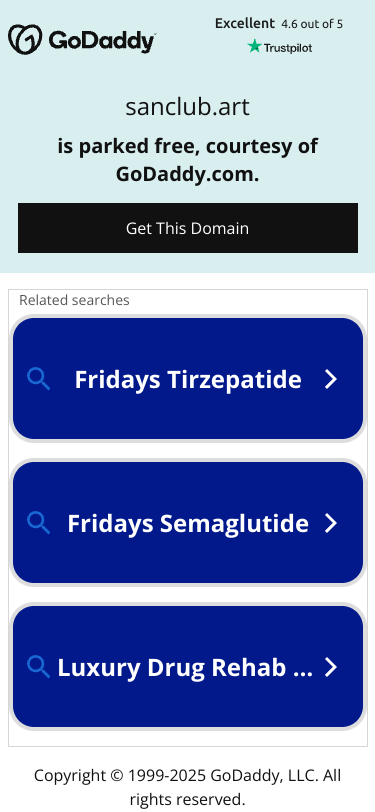Click the magnifier icon beside Luxury Drug Rehab
Image resolution: width=375 pixels, height=812 pixels.
click(x=38, y=667)
